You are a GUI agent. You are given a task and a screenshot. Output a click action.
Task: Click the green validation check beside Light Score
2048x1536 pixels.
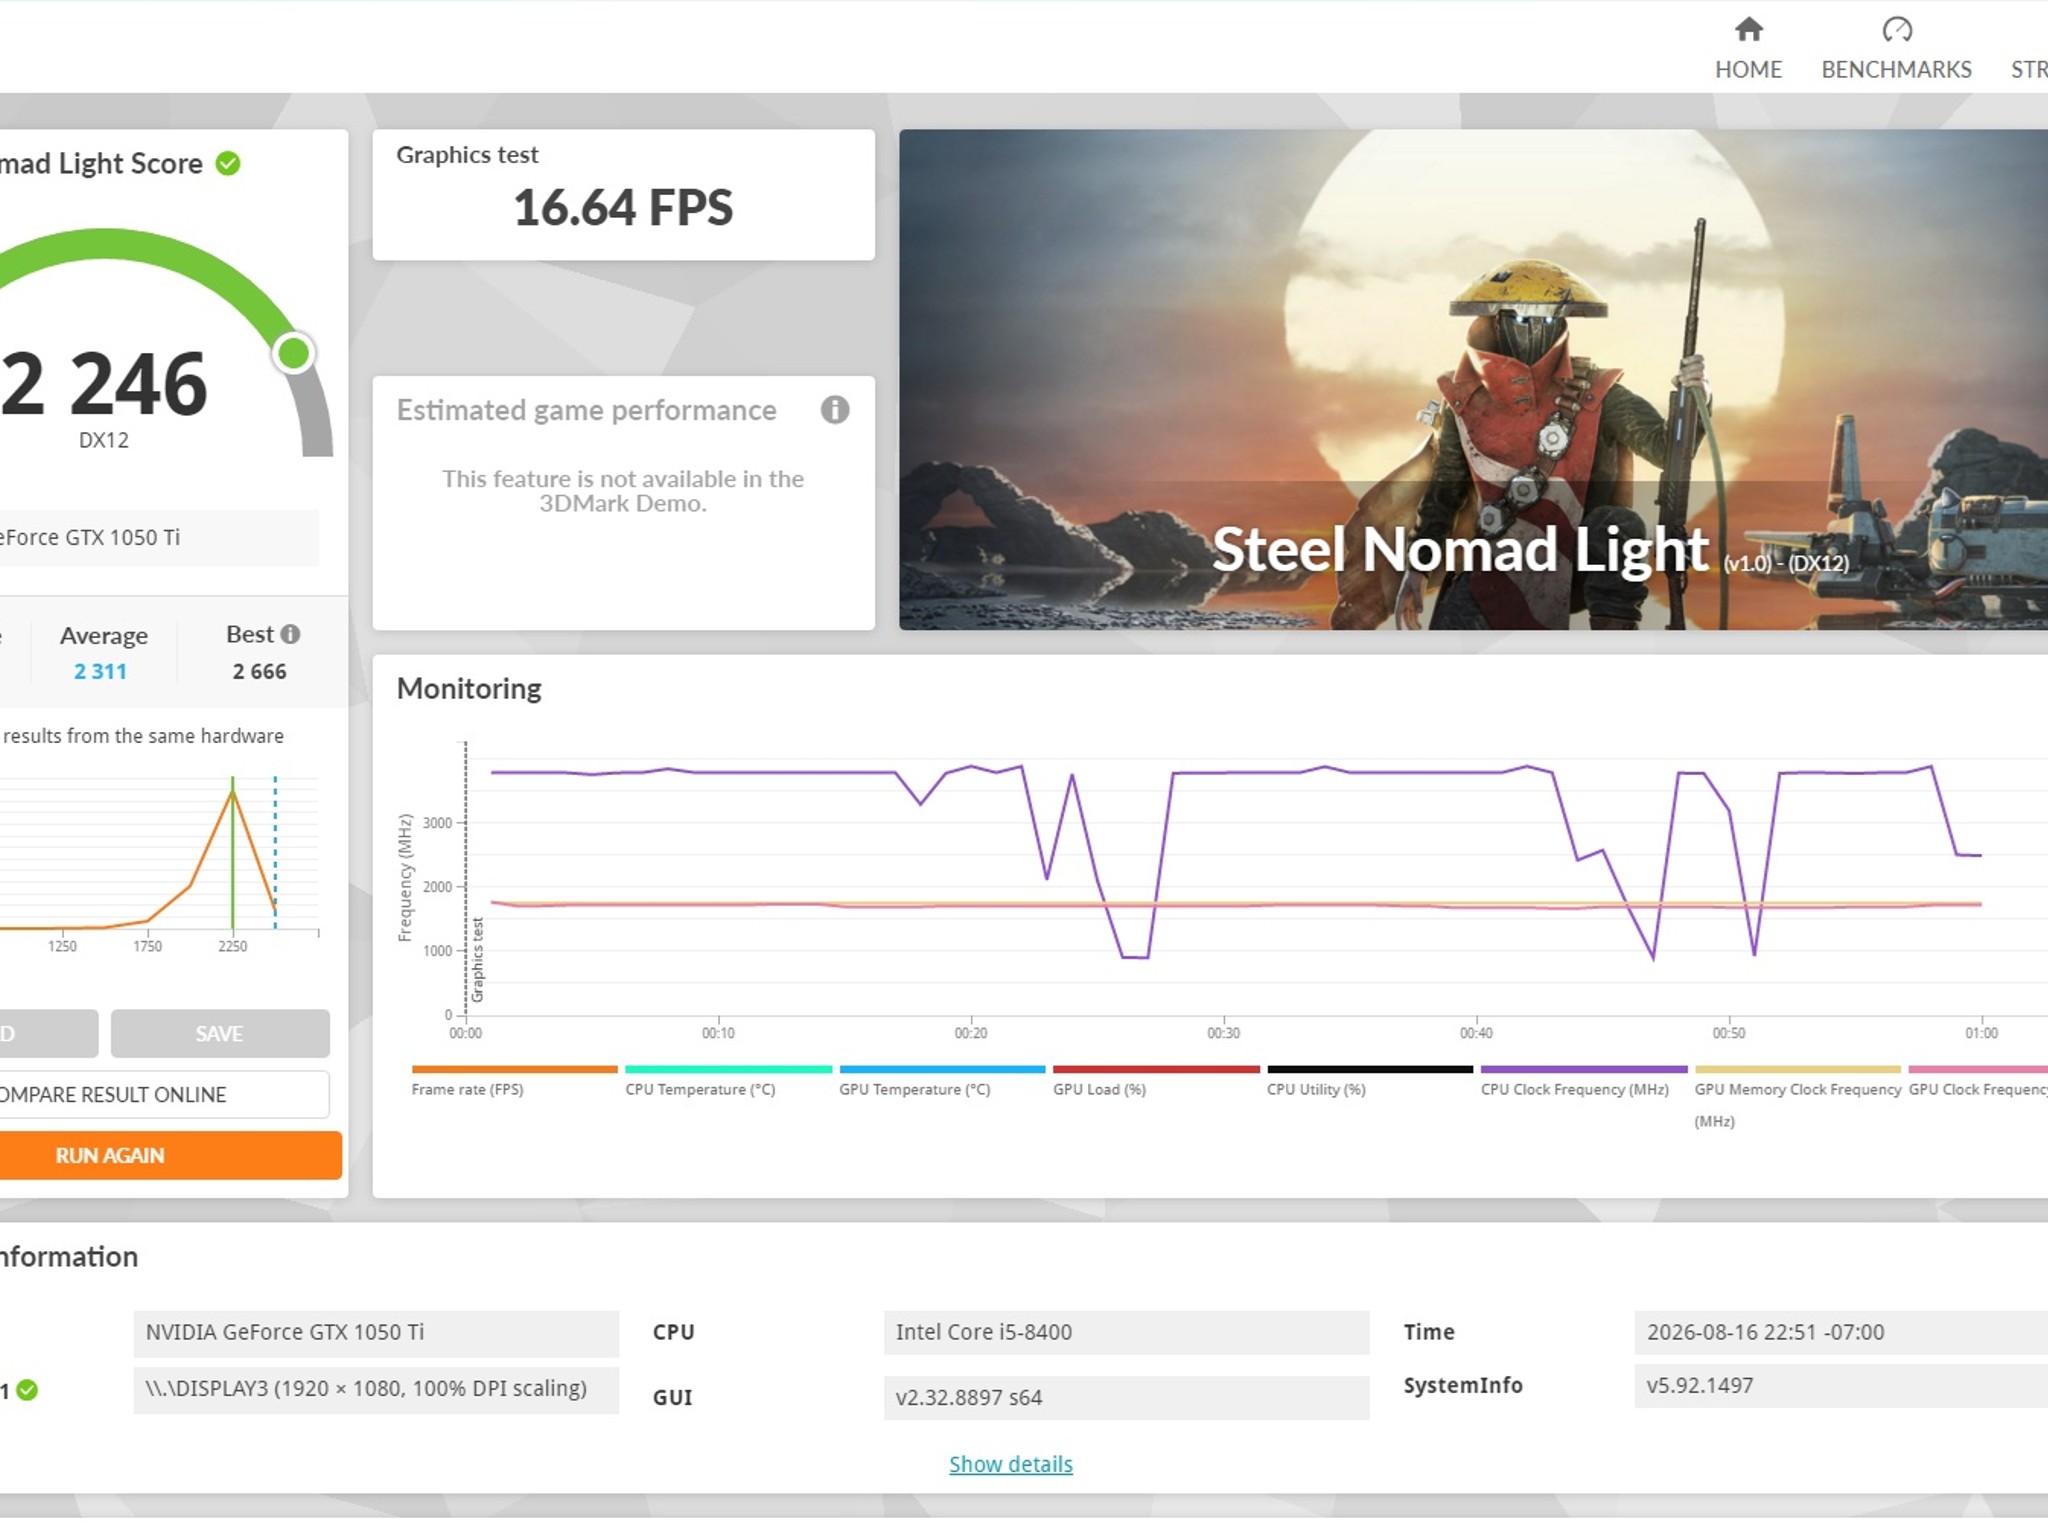228,163
